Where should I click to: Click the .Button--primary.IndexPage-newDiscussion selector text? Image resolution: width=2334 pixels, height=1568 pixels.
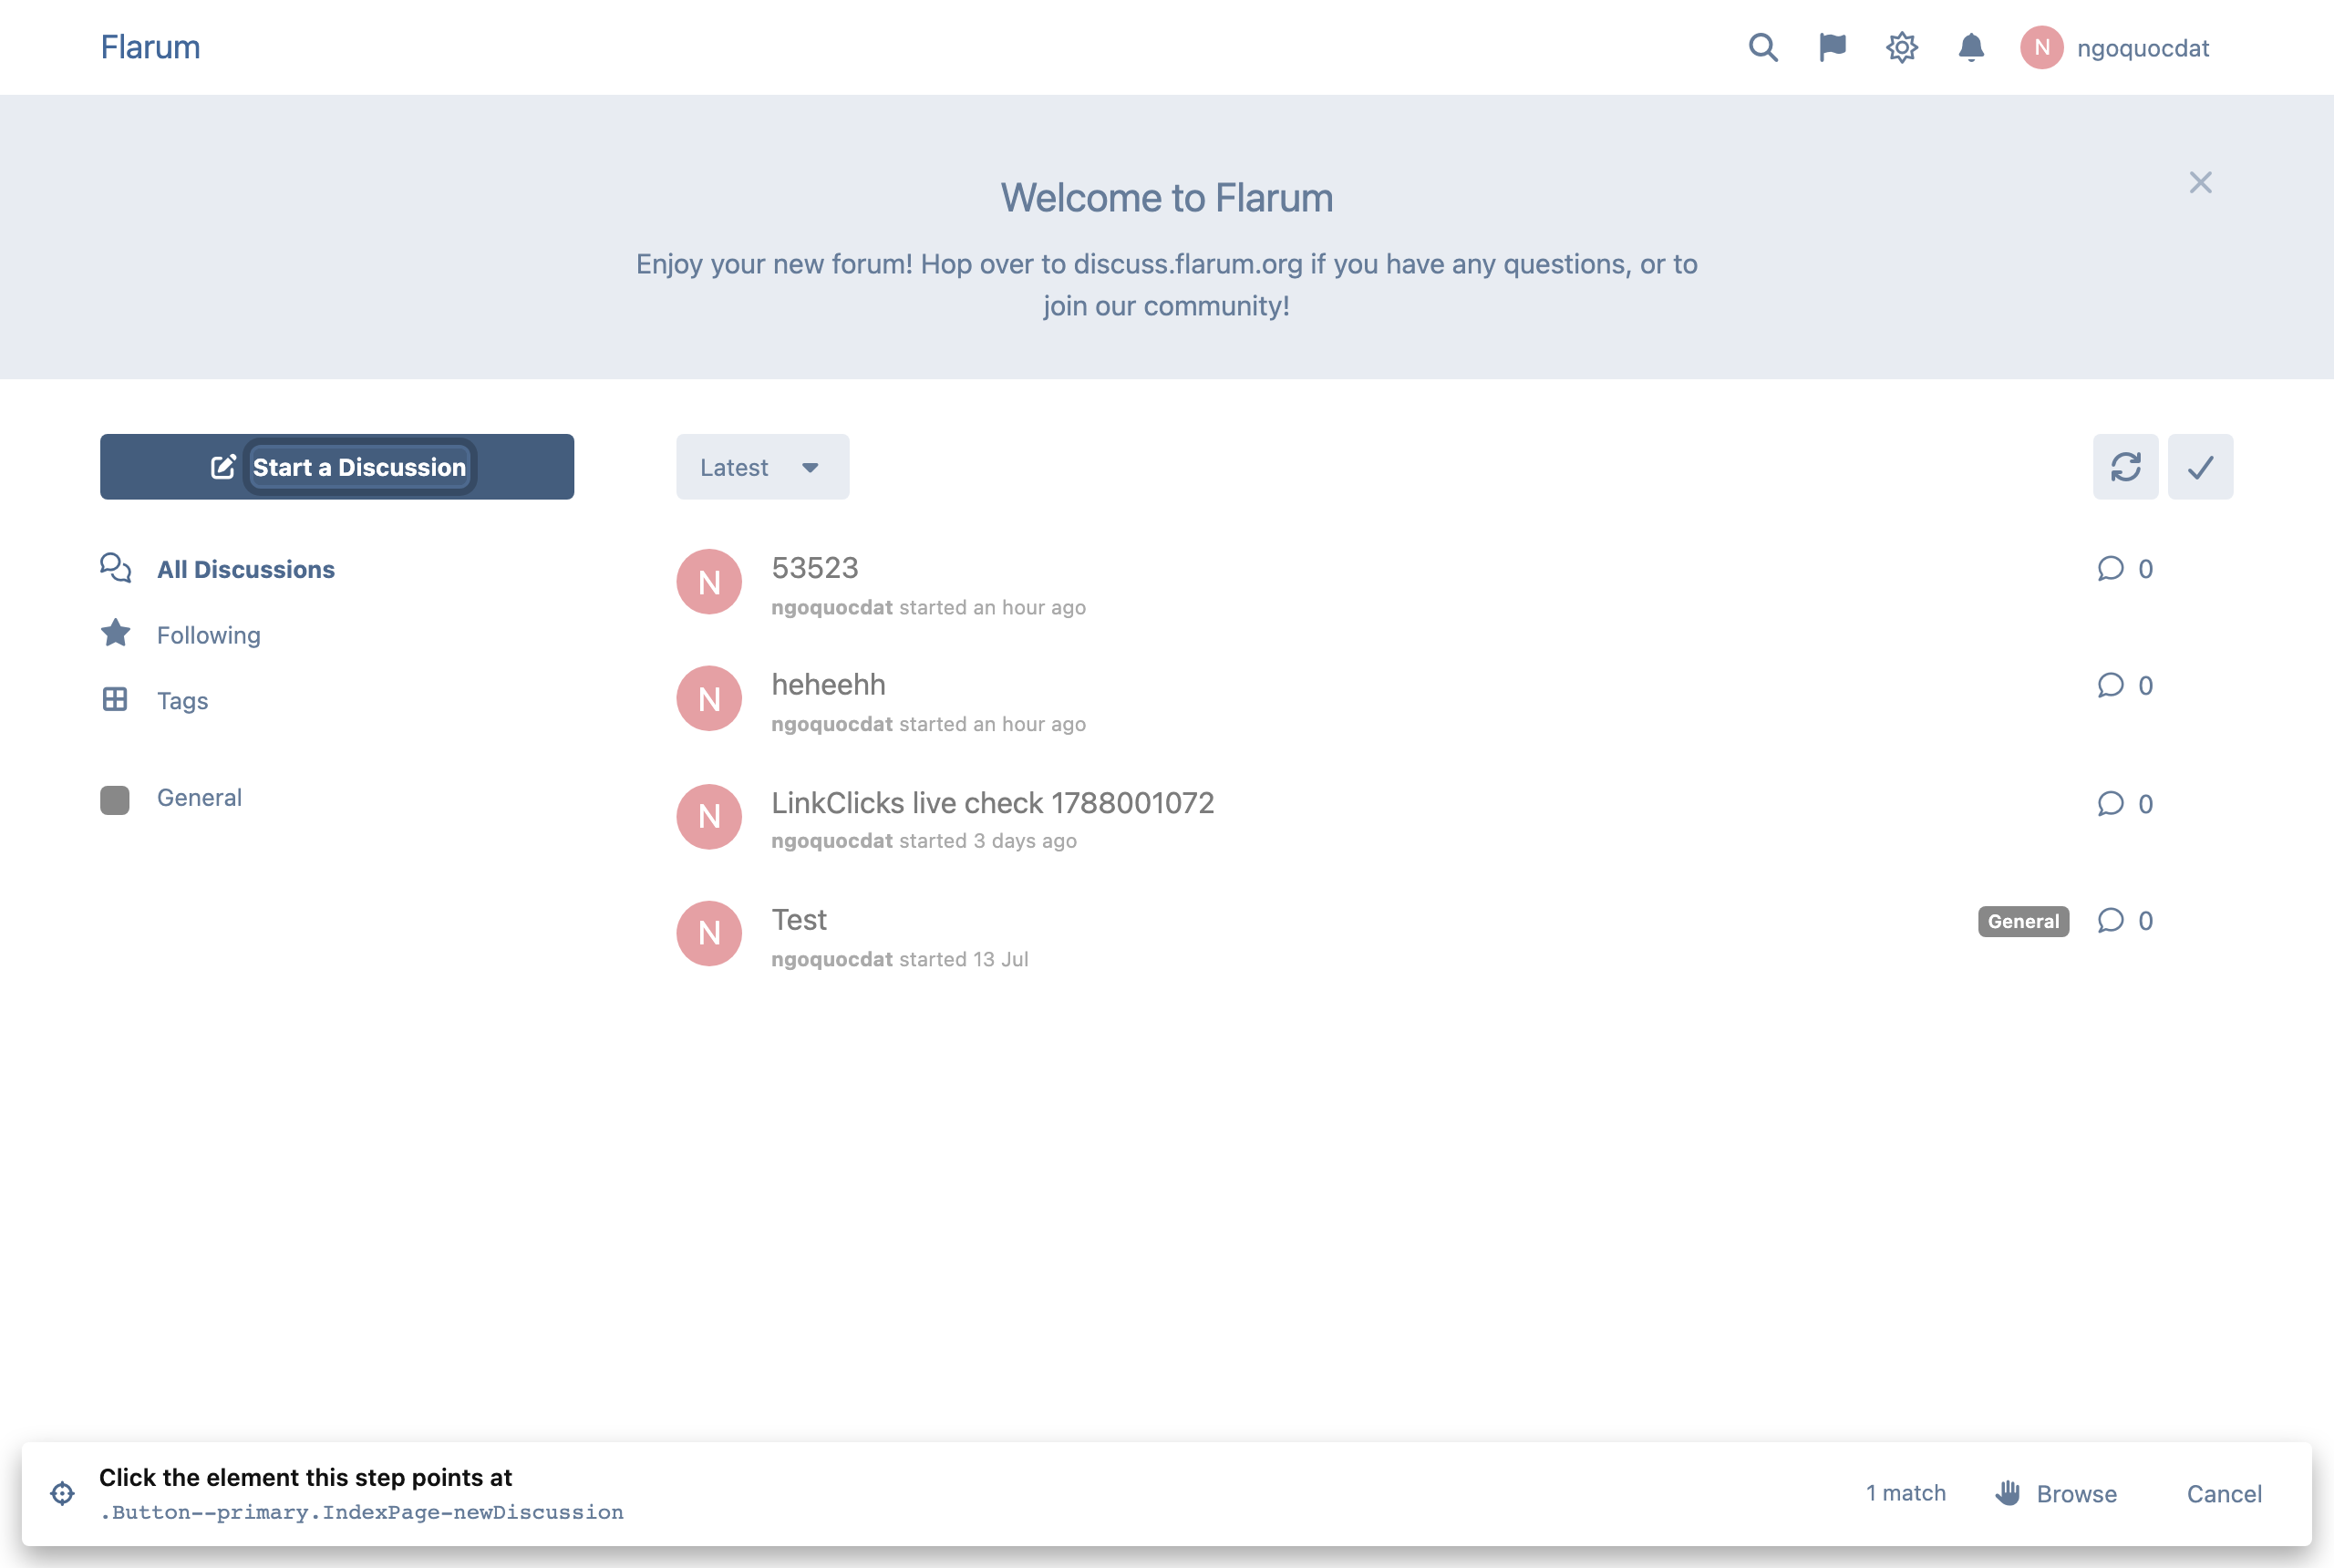coord(361,1512)
